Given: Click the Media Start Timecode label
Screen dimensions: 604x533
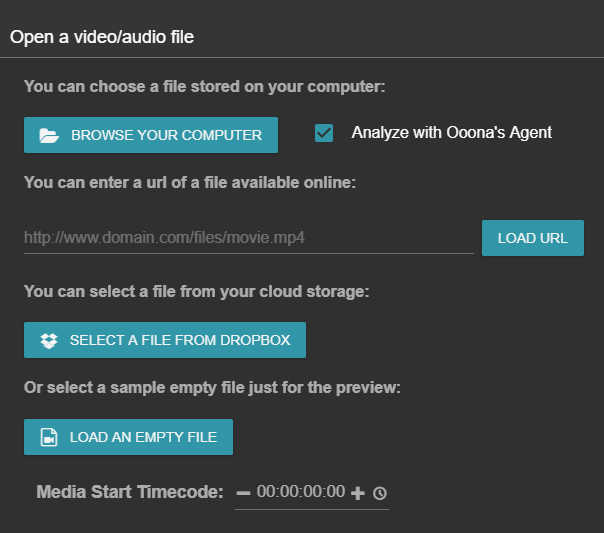Looking at the screenshot, I should pyautogui.click(x=130, y=492).
